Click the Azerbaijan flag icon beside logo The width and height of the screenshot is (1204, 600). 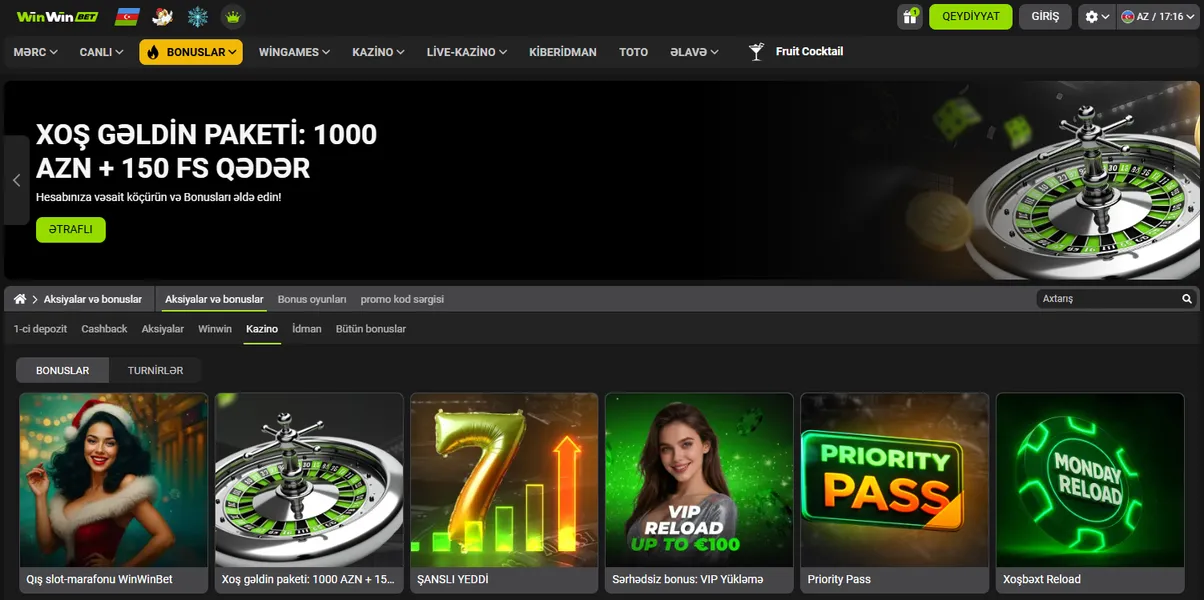pyautogui.click(x=127, y=17)
